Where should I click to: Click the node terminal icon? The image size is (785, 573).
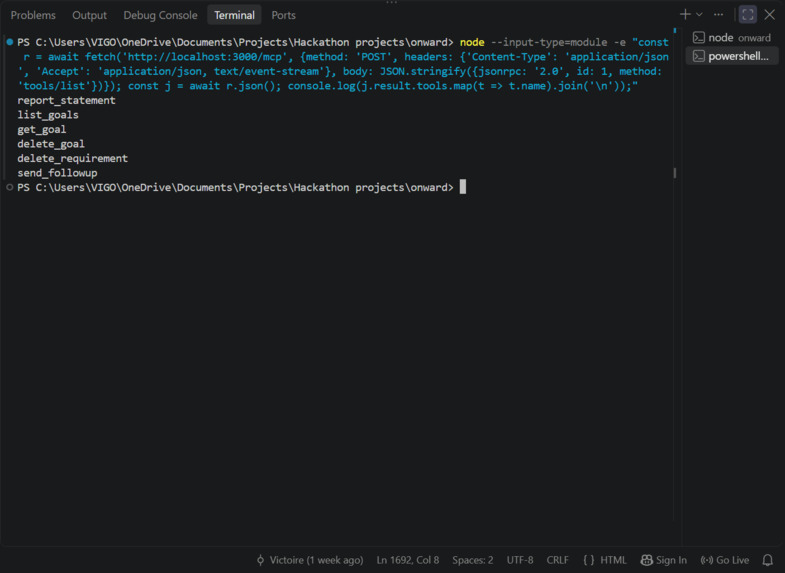(x=698, y=38)
